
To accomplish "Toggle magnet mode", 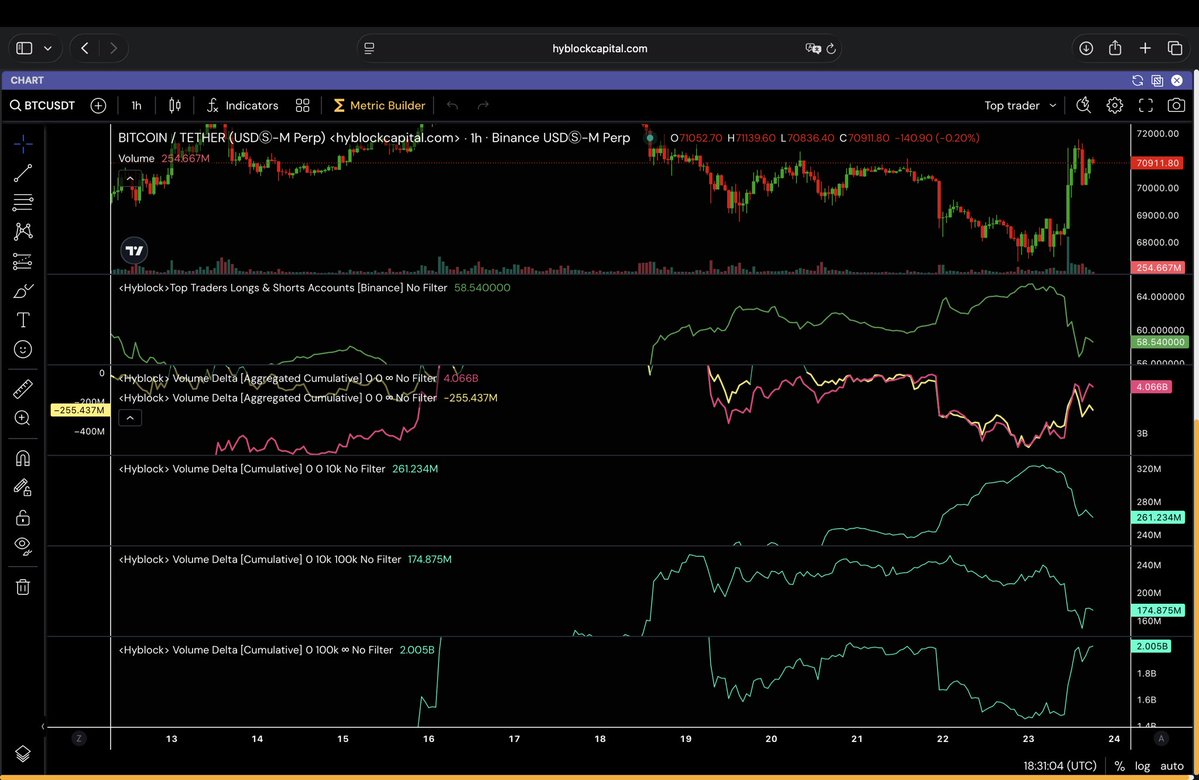I will (x=23, y=458).
